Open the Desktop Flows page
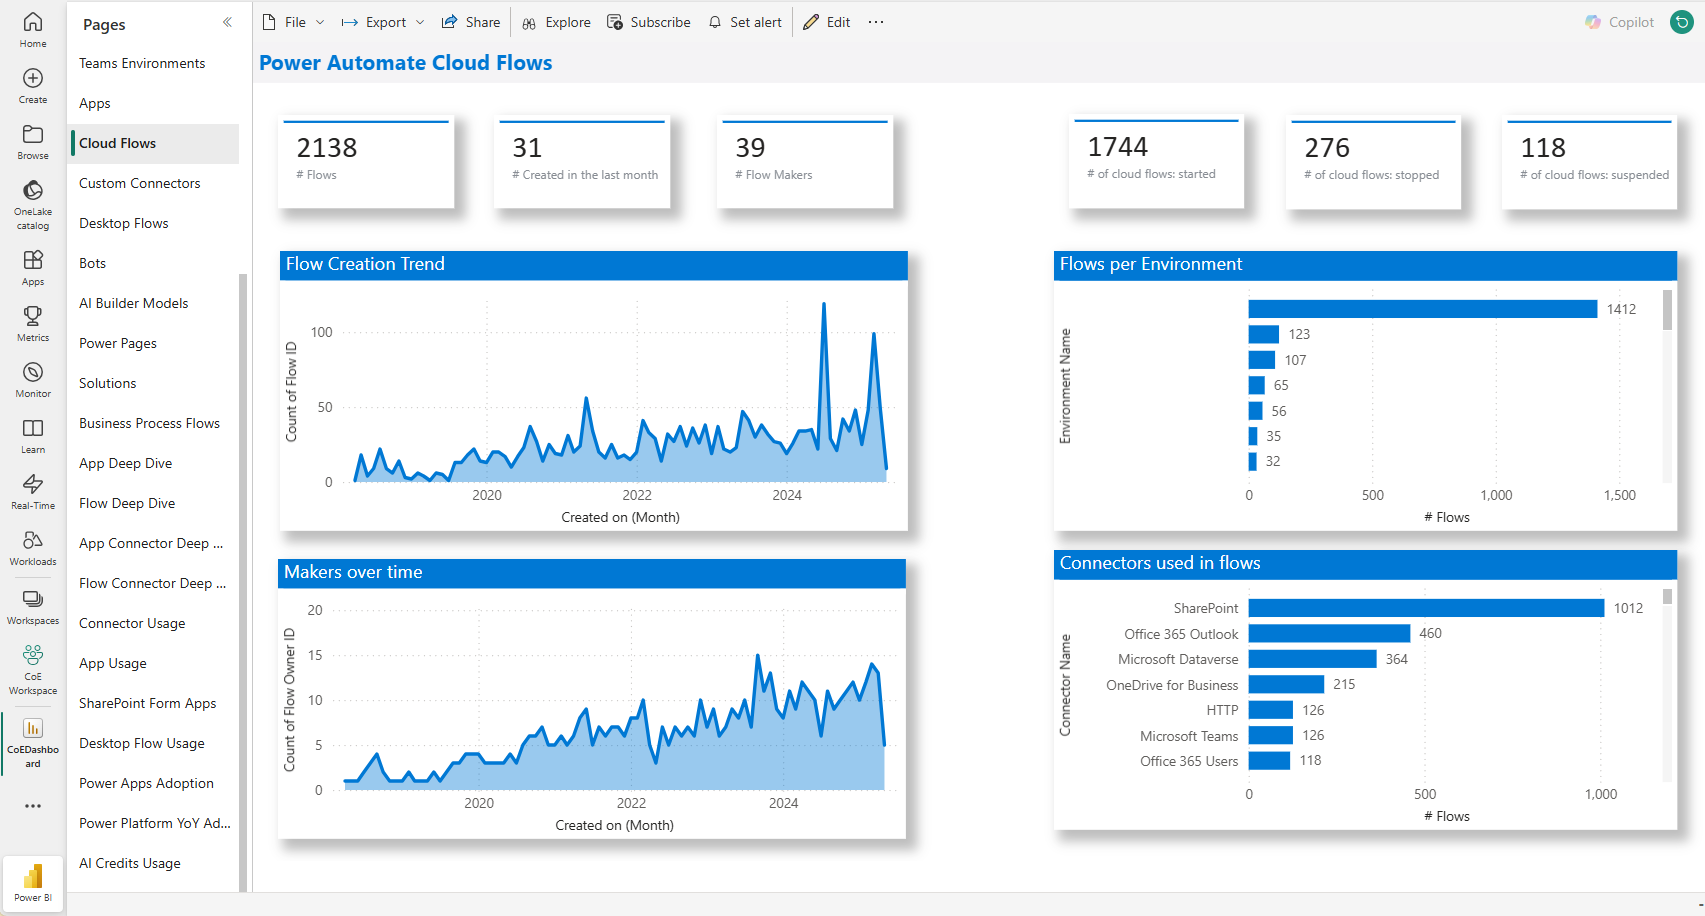Image resolution: width=1705 pixels, height=916 pixels. pyautogui.click(x=153, y=223)
